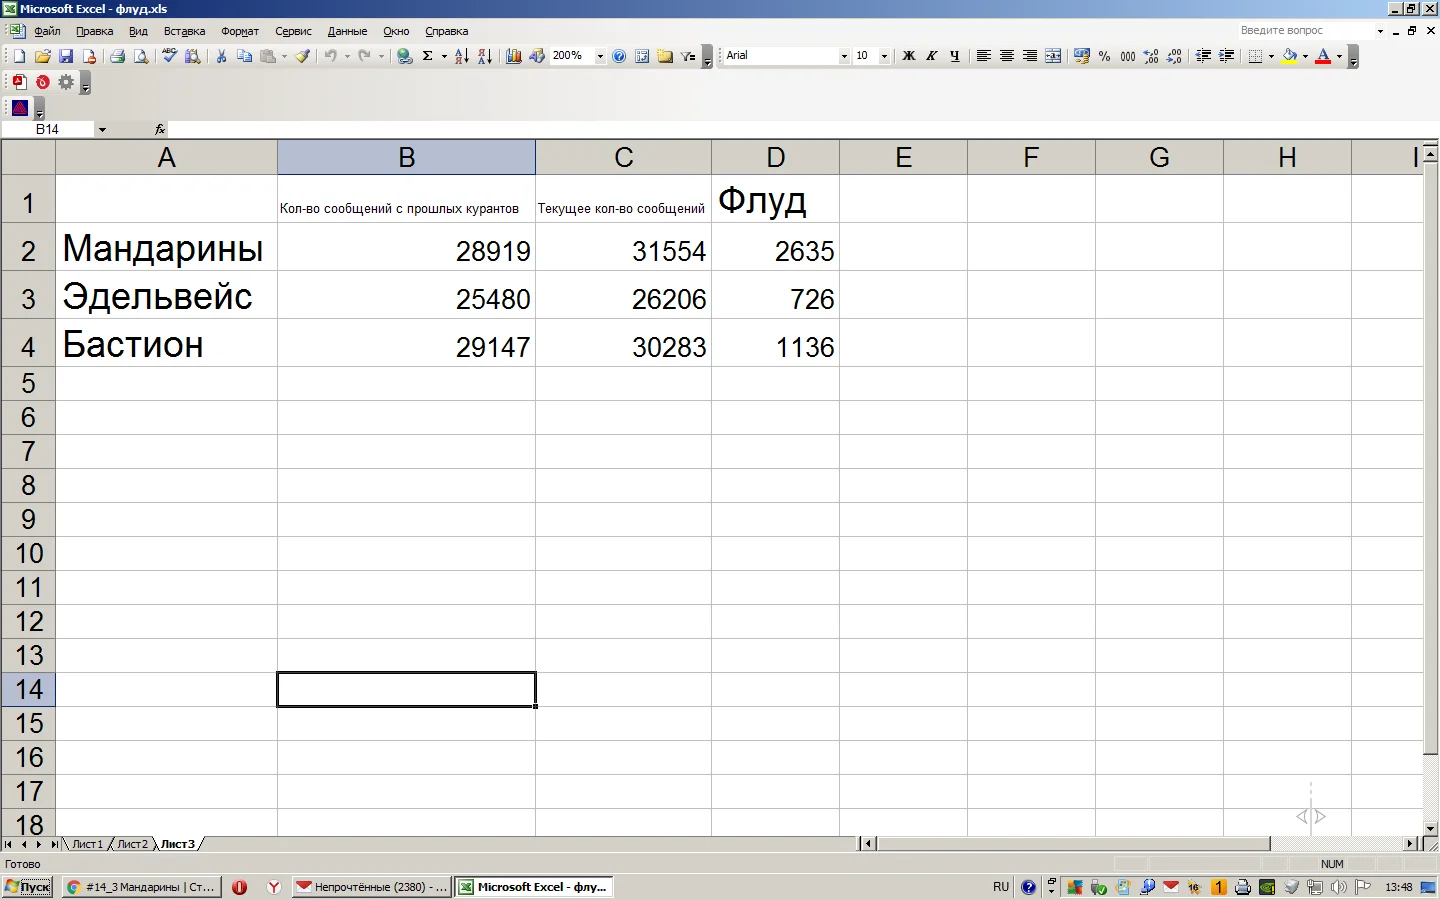
Task: Click the yellow fill color button
Action: (1289, 56)
